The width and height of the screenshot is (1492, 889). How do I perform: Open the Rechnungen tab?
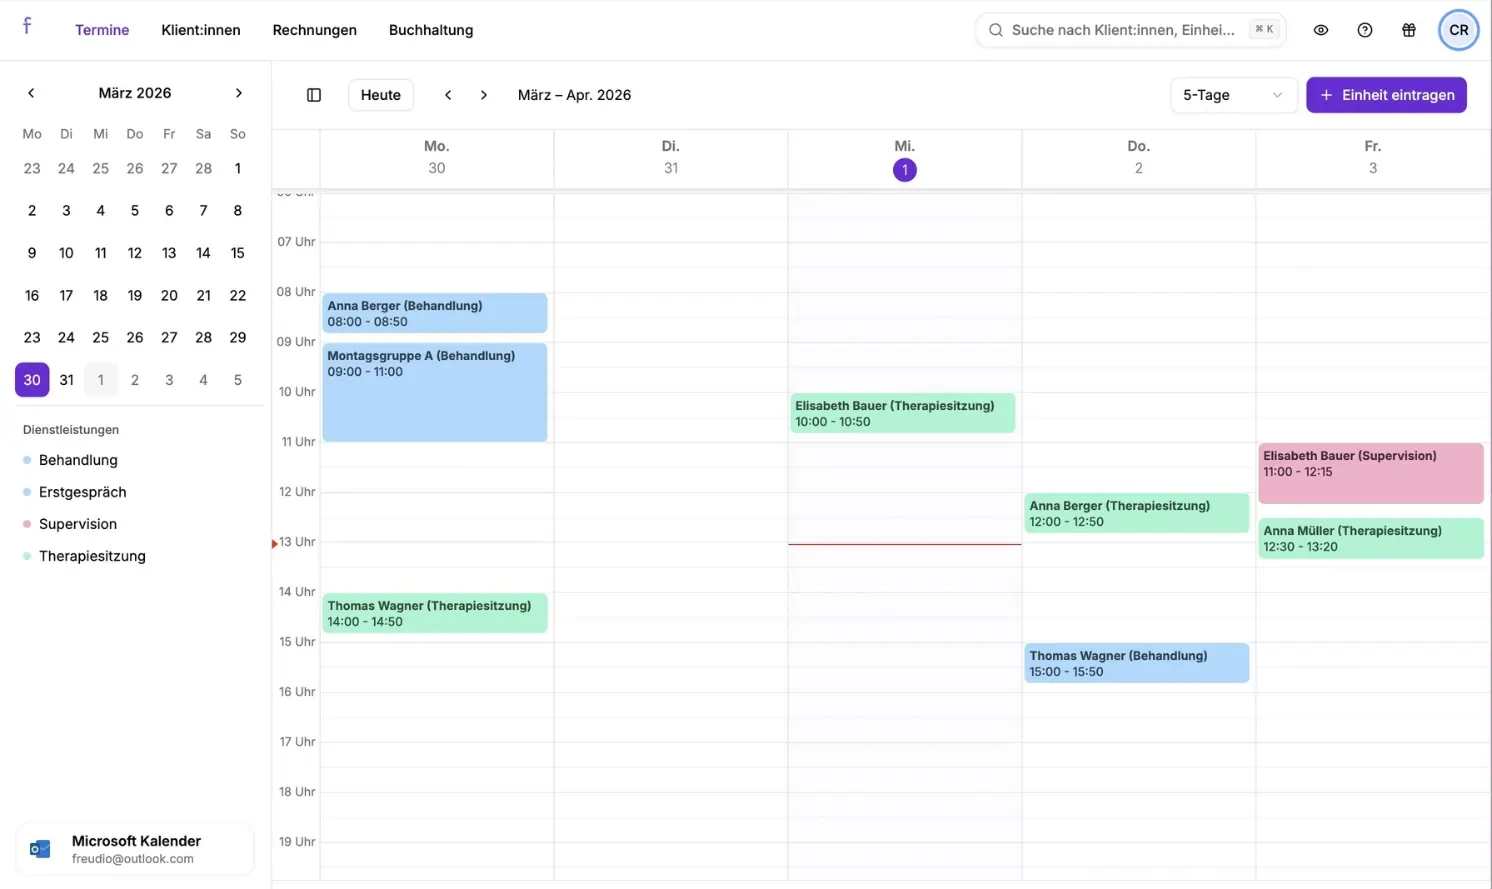(x=315, y=30)
